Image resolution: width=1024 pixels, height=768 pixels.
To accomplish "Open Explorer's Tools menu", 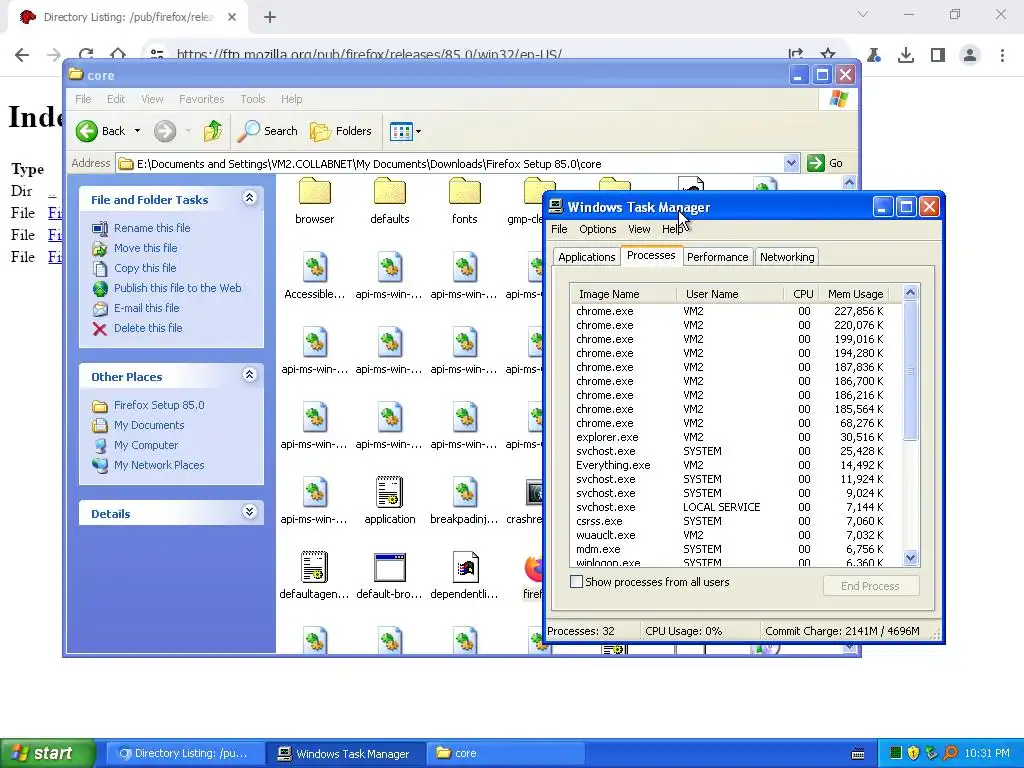I will [253, 99].
